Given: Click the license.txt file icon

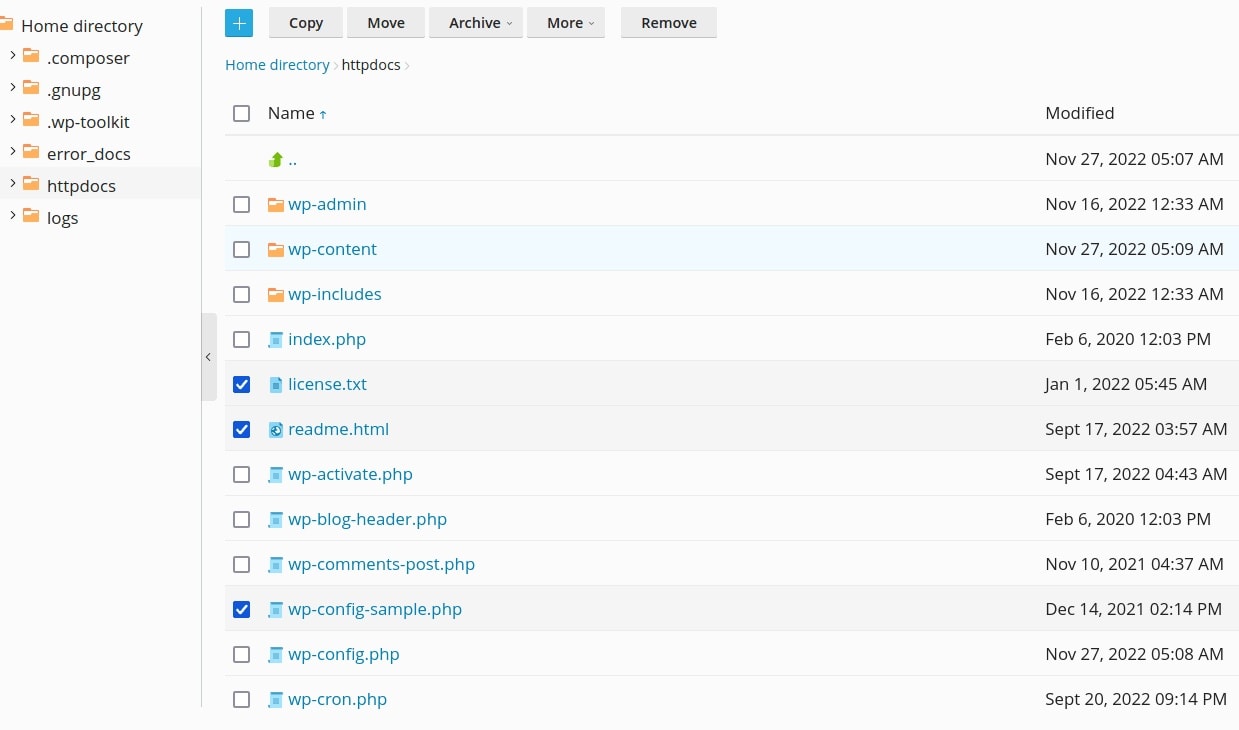Looking at the screenshot, I should tap(276, 384).
